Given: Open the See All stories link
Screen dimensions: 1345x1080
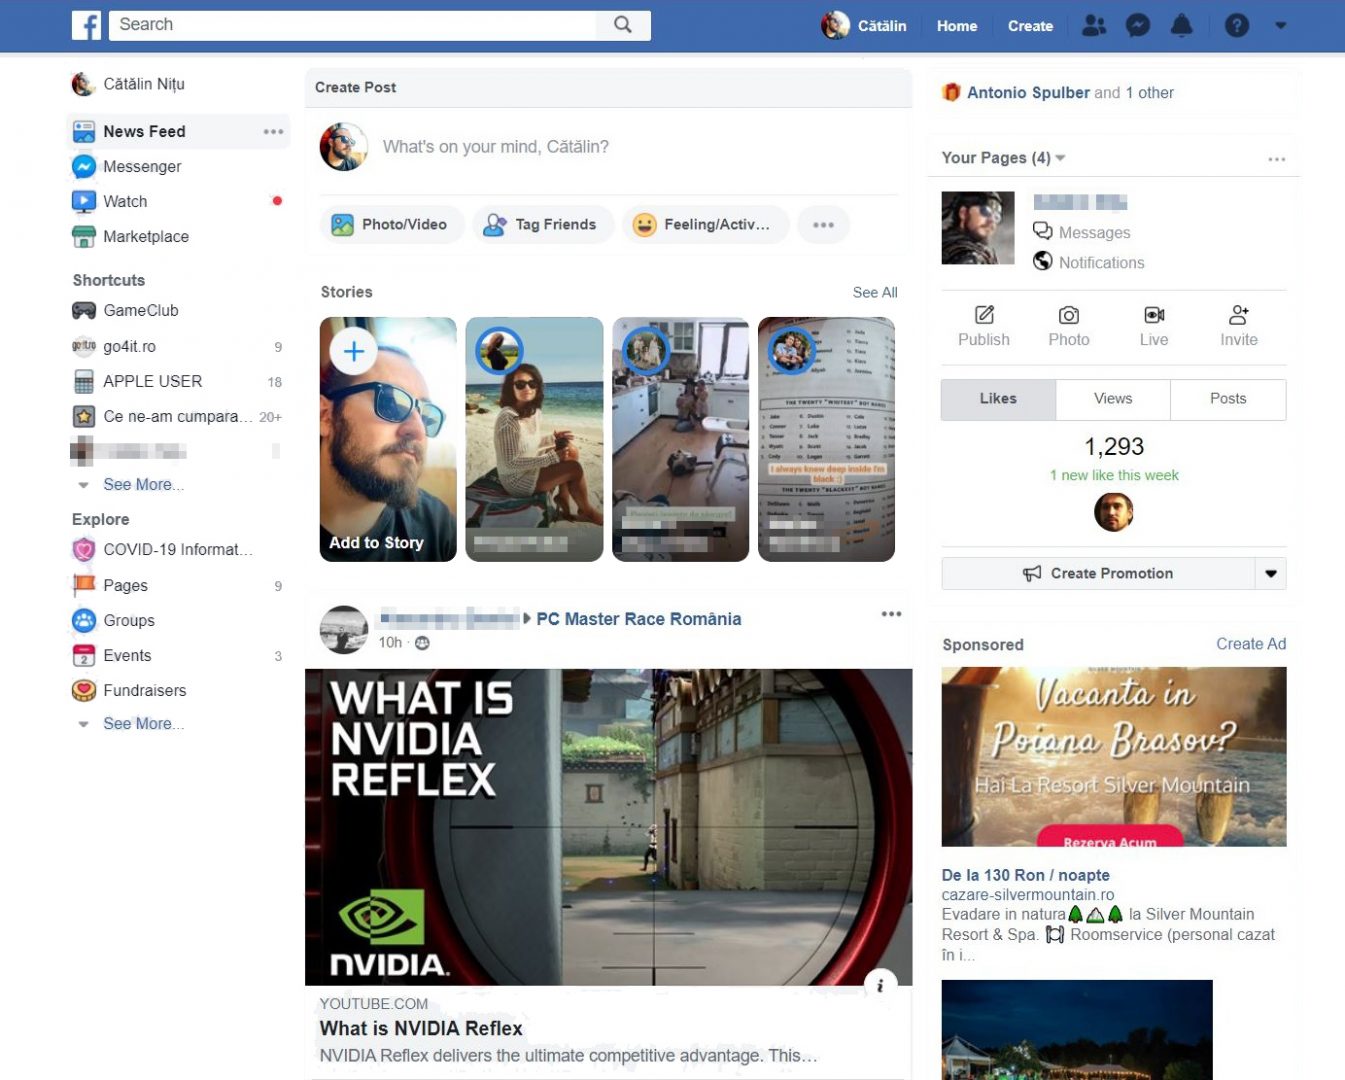Looking at the screenshot, I should point(874,292).
